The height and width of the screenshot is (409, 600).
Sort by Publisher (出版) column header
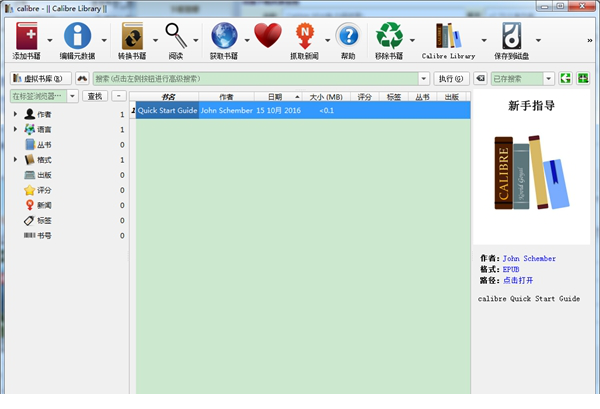pos(452,97)
